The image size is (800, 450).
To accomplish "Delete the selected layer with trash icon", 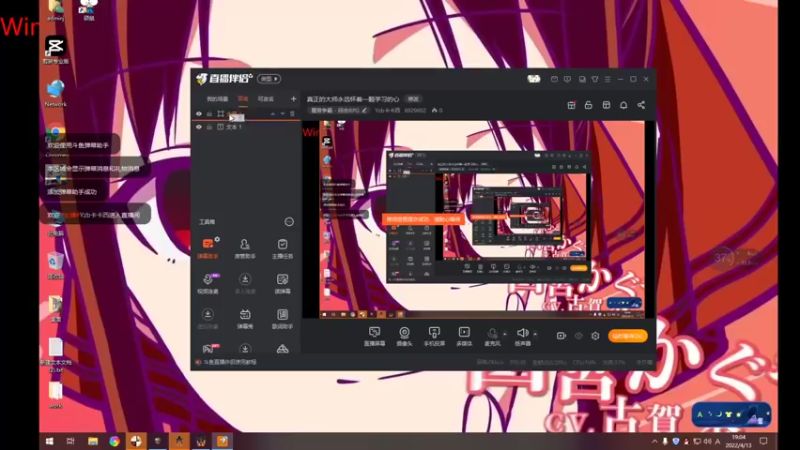I will coord(292,114).
